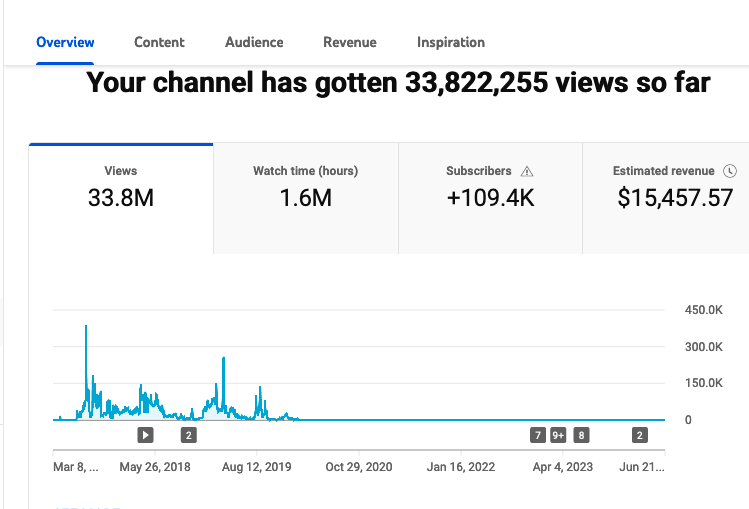
Task: Click the tallest views spike in chart
Action: 86,328
